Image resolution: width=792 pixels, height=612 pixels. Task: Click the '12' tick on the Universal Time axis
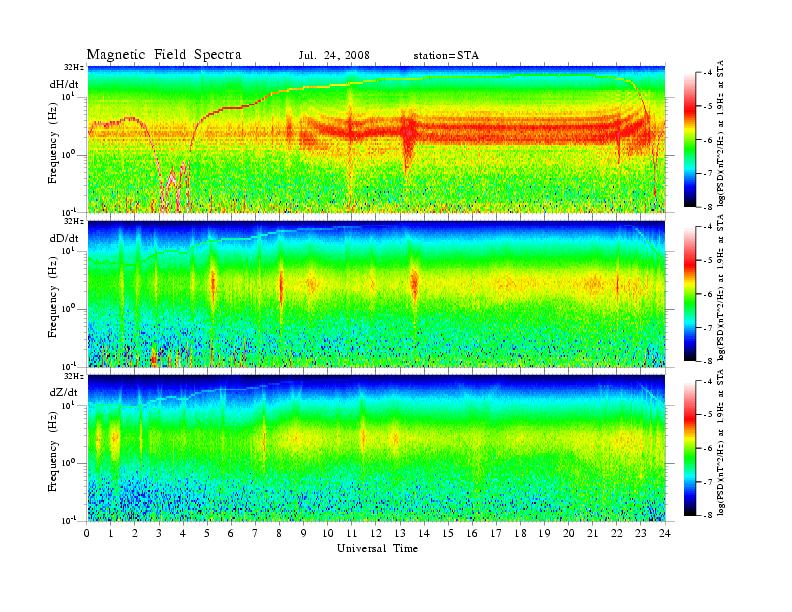375,533
